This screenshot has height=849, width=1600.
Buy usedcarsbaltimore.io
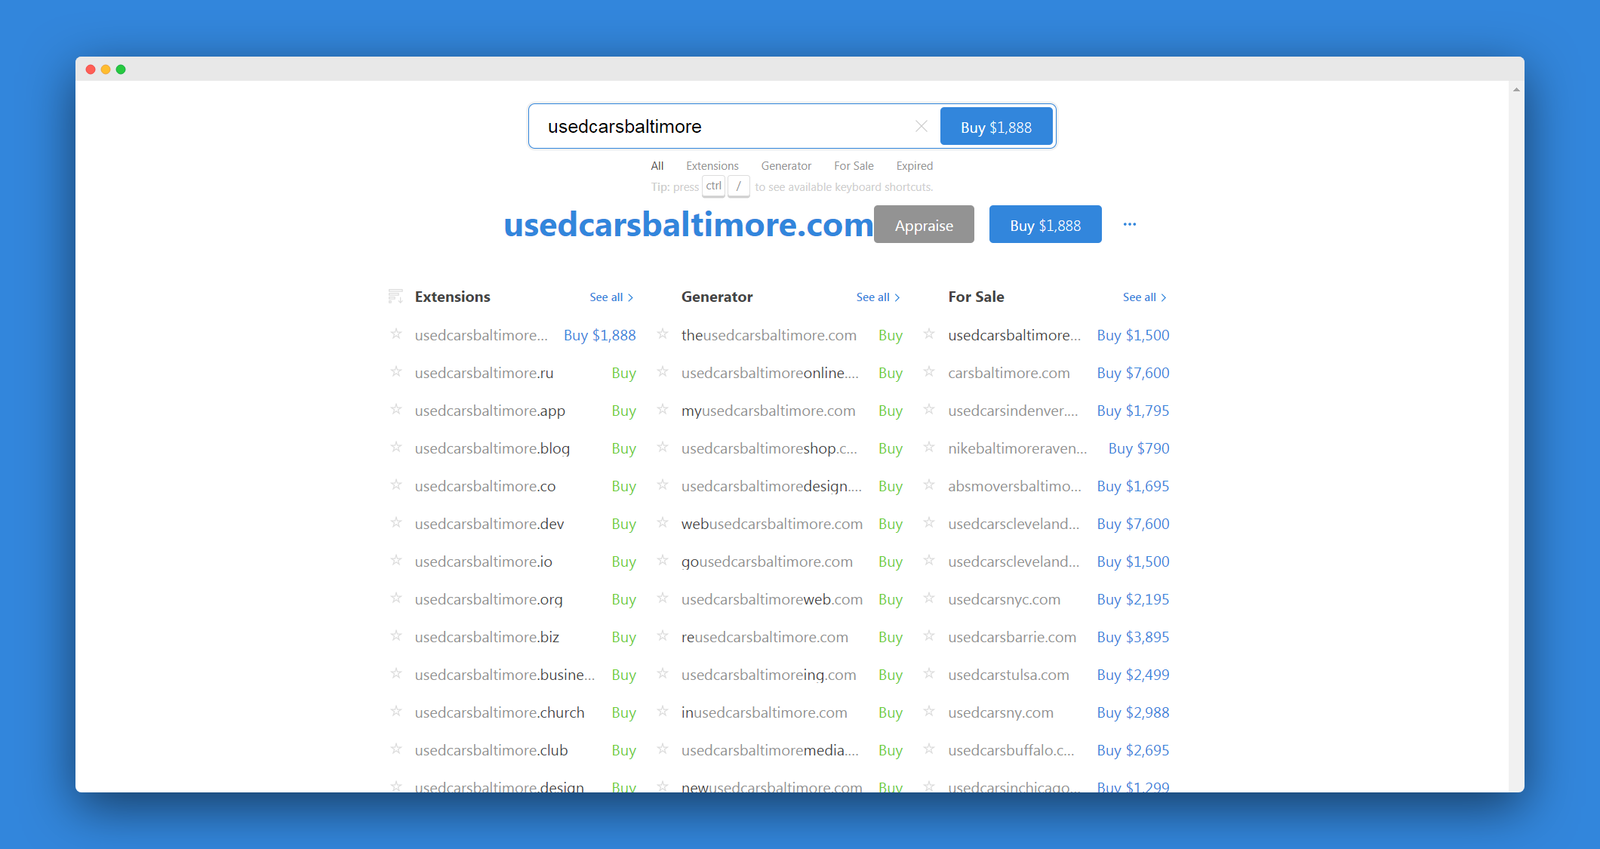tap(624, 562)
